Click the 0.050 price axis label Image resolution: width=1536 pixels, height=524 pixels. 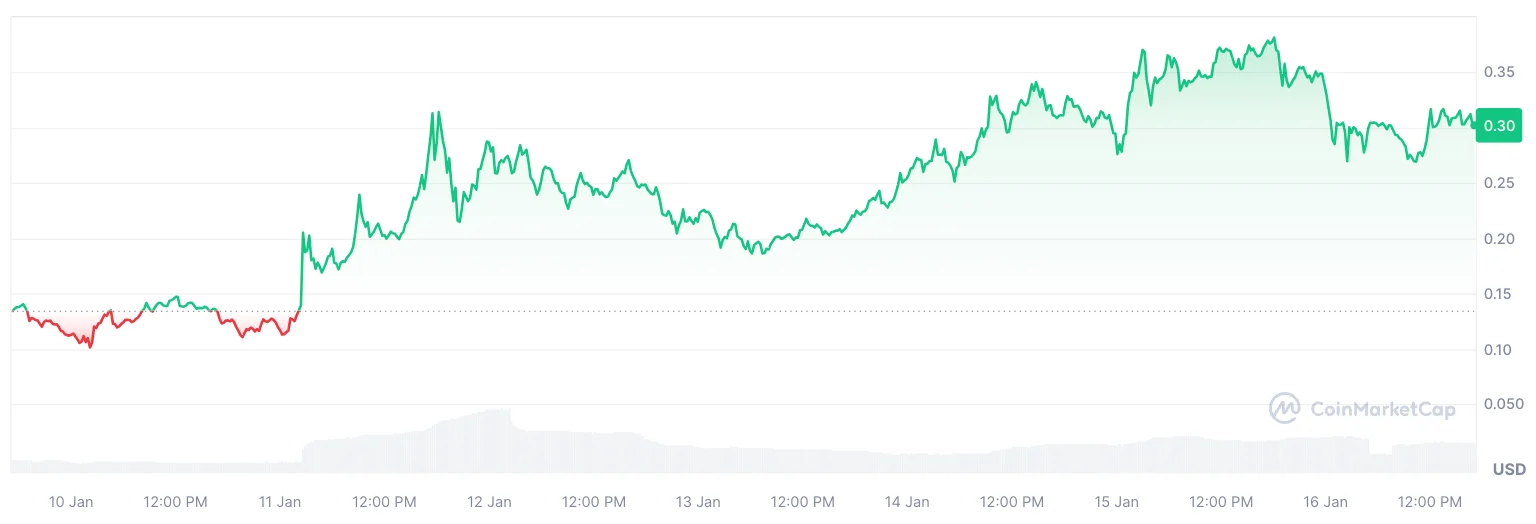click(x=1502, y=405)
